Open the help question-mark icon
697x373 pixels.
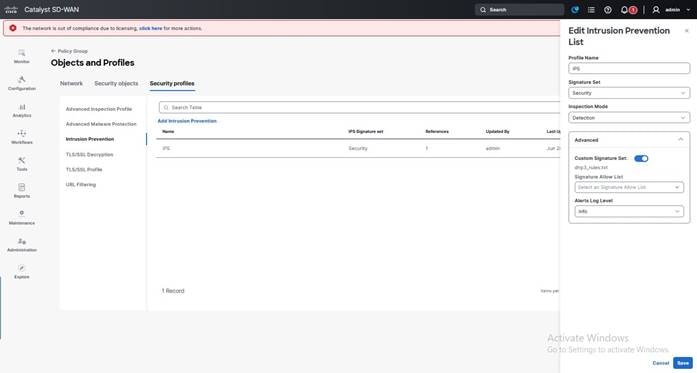pyautogui.click(x=608, y=10)
